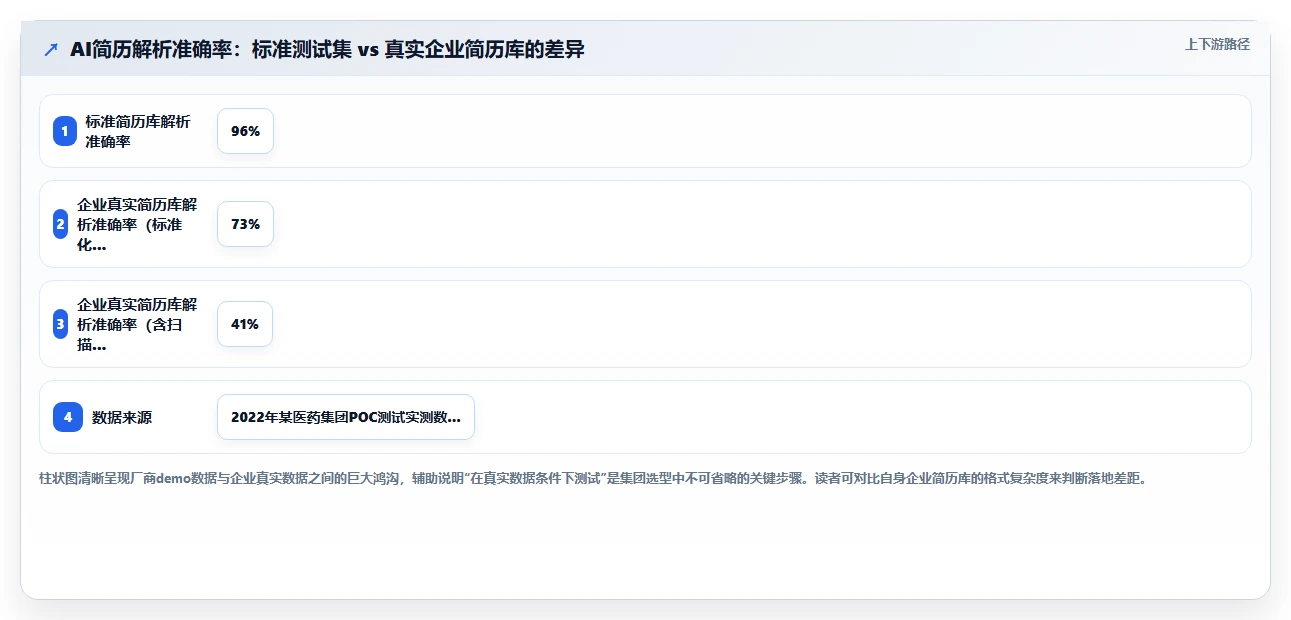Screen dimensions: 1291x620
Task: Click the 柱状图清晰呈现 description paragraph
Action: click(593, 478)
